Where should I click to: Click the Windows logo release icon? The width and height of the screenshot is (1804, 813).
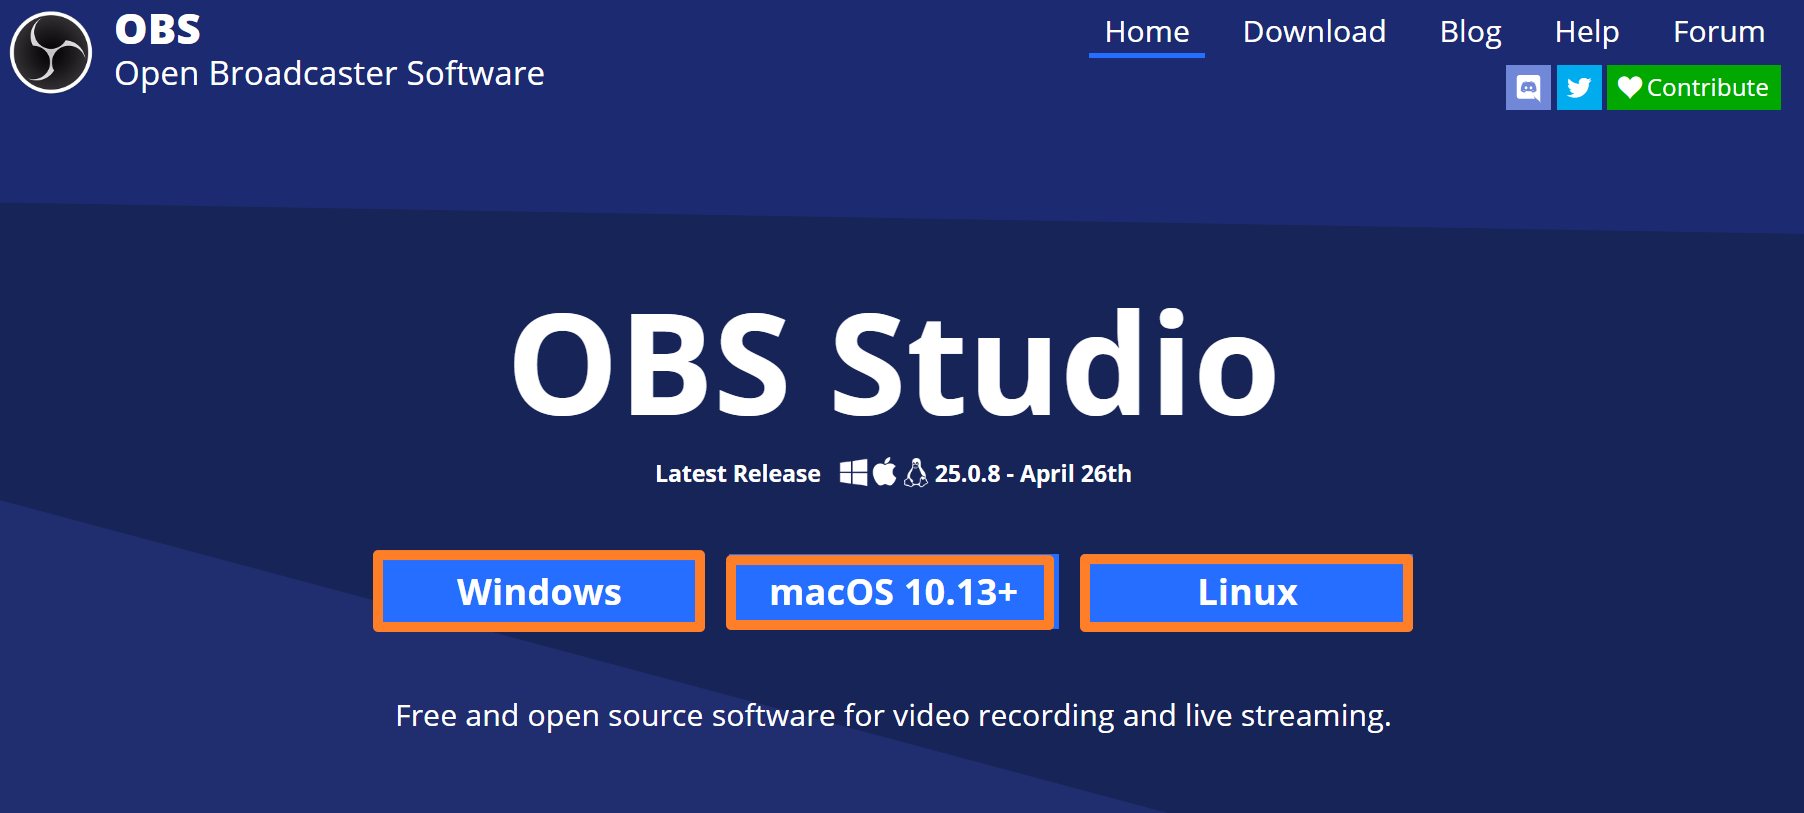tap(854, 472)
